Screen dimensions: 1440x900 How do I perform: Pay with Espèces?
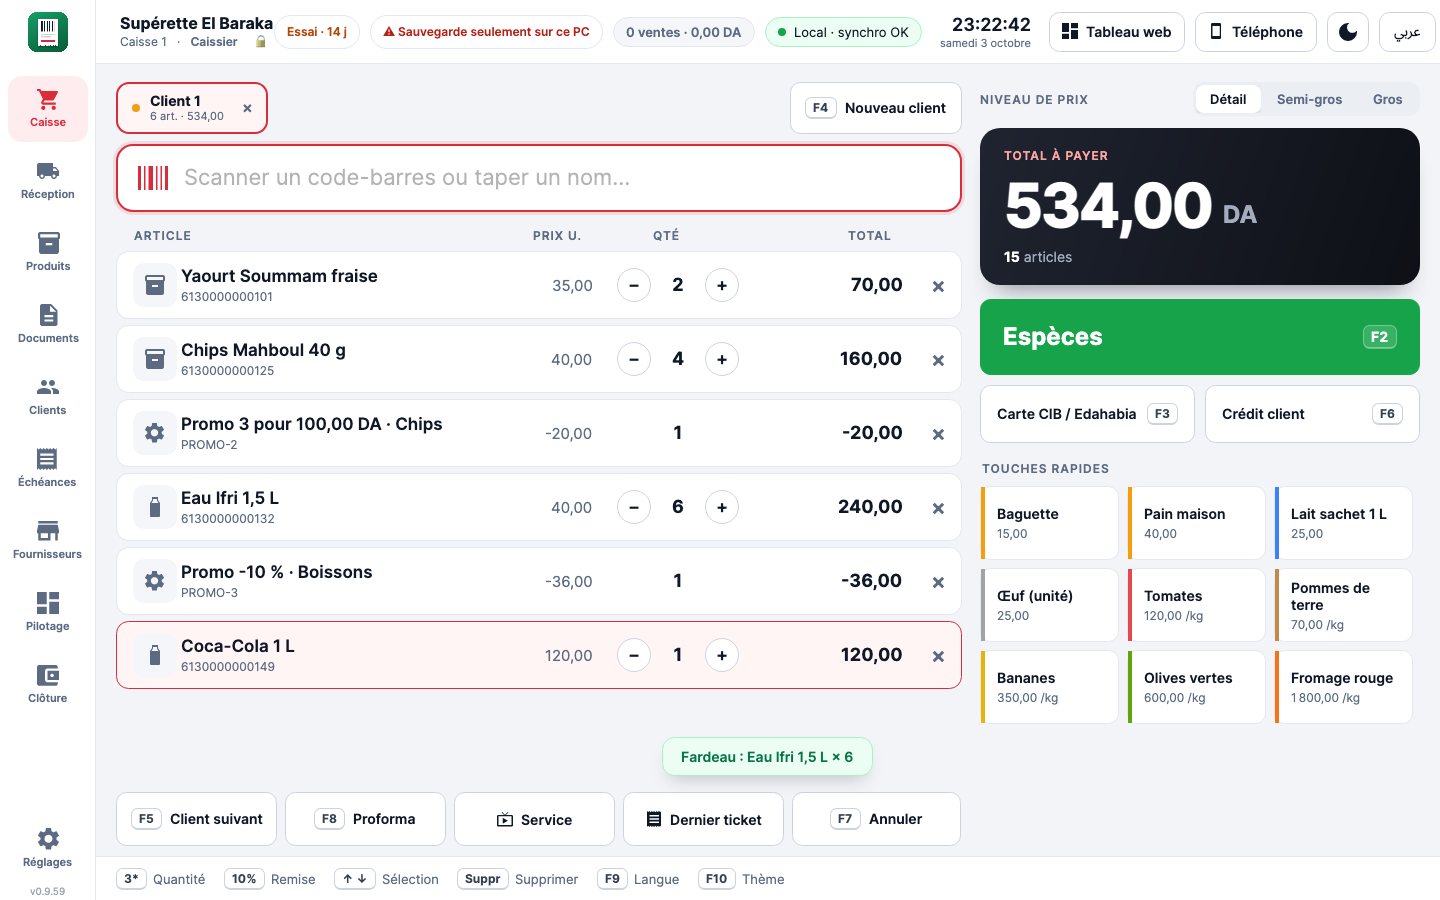(1200, 337)
